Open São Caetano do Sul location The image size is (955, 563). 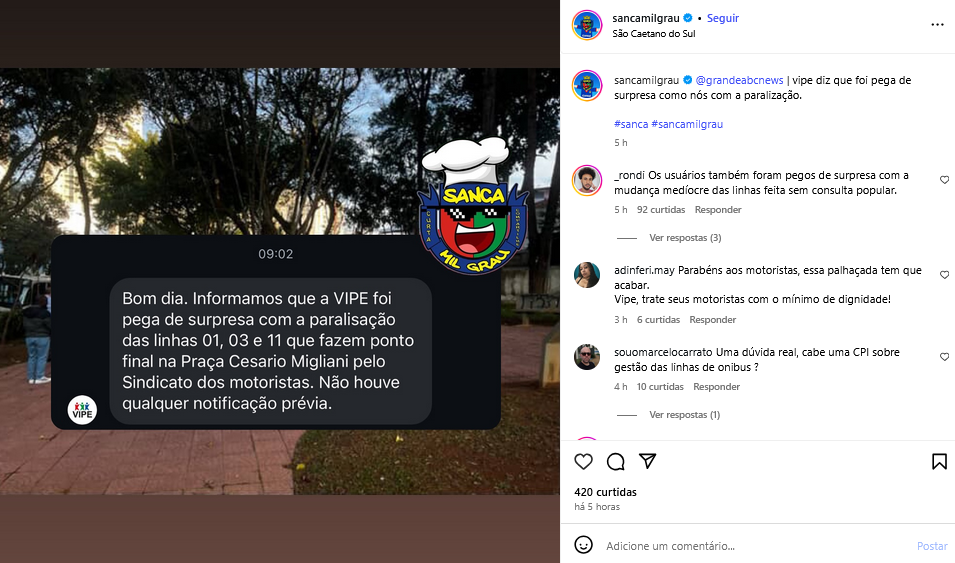654,34
